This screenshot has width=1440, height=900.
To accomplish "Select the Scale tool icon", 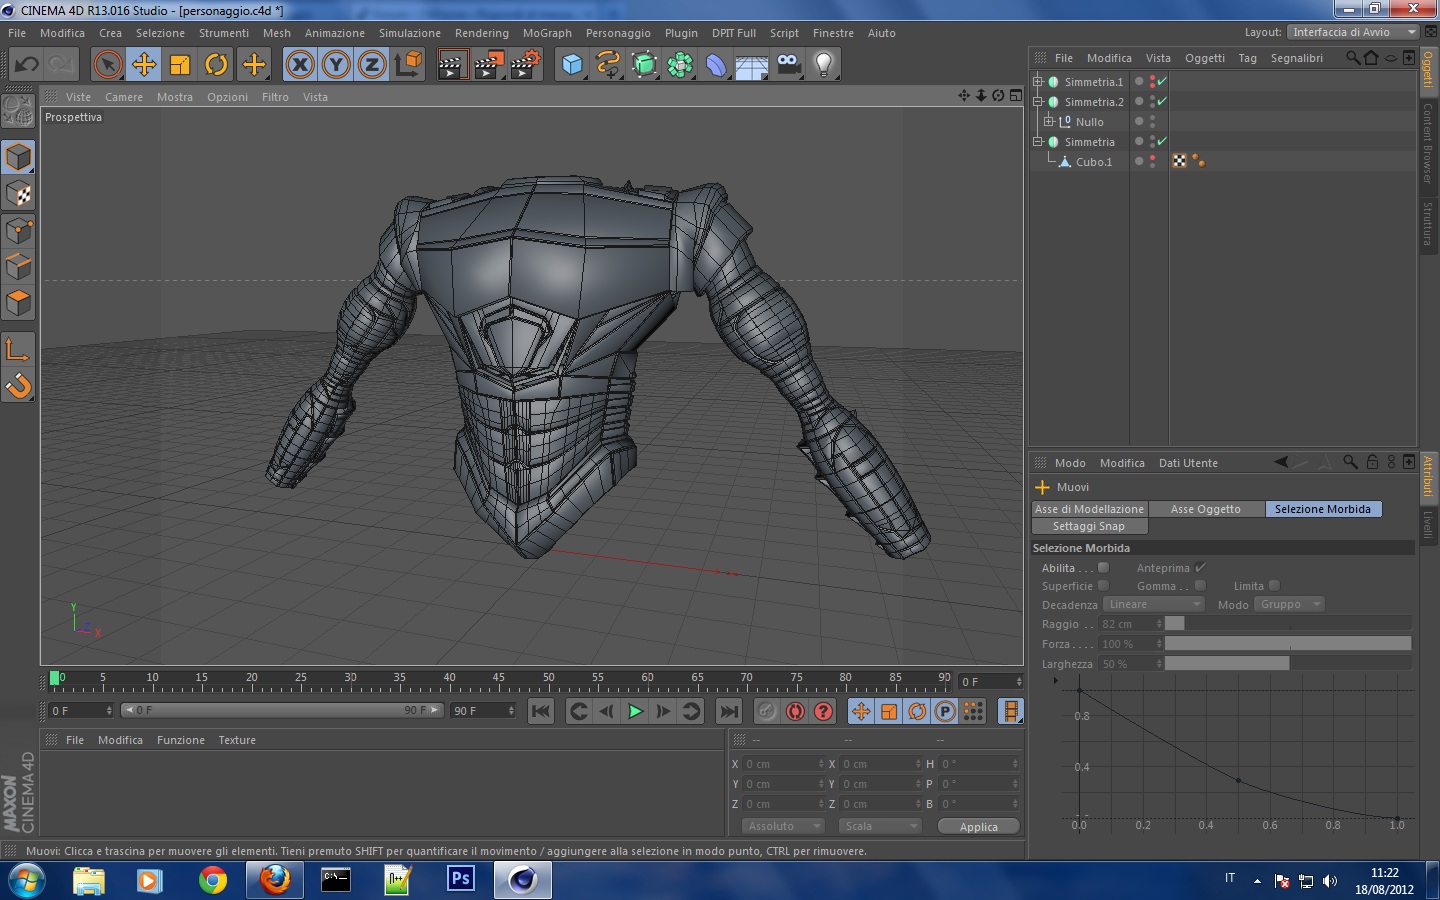I will coord(180,65).
